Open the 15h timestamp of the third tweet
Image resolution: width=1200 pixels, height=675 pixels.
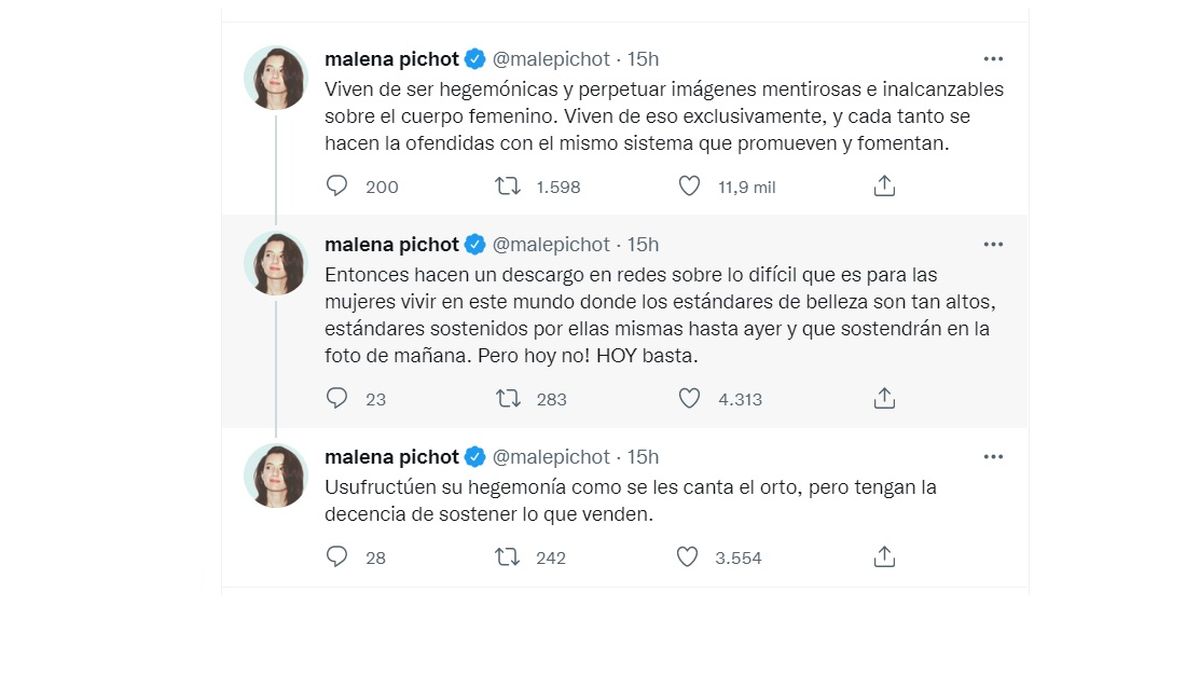643,457
